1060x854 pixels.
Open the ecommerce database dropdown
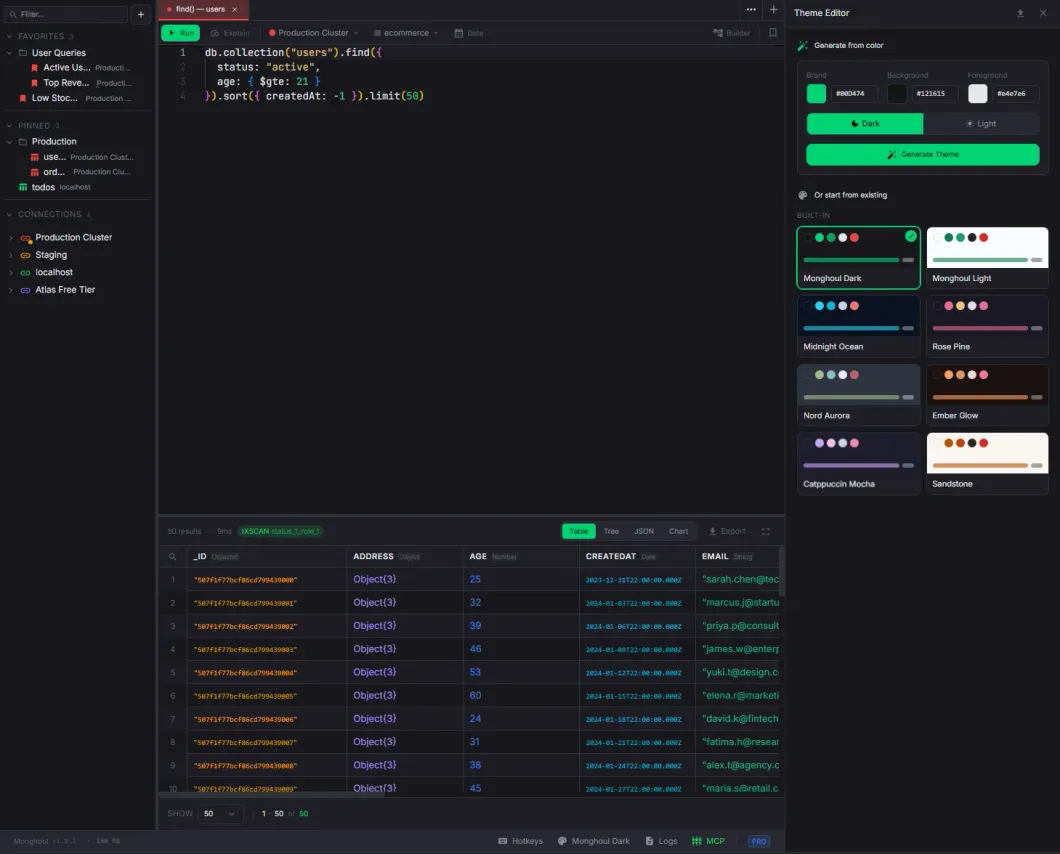point(404,32)
